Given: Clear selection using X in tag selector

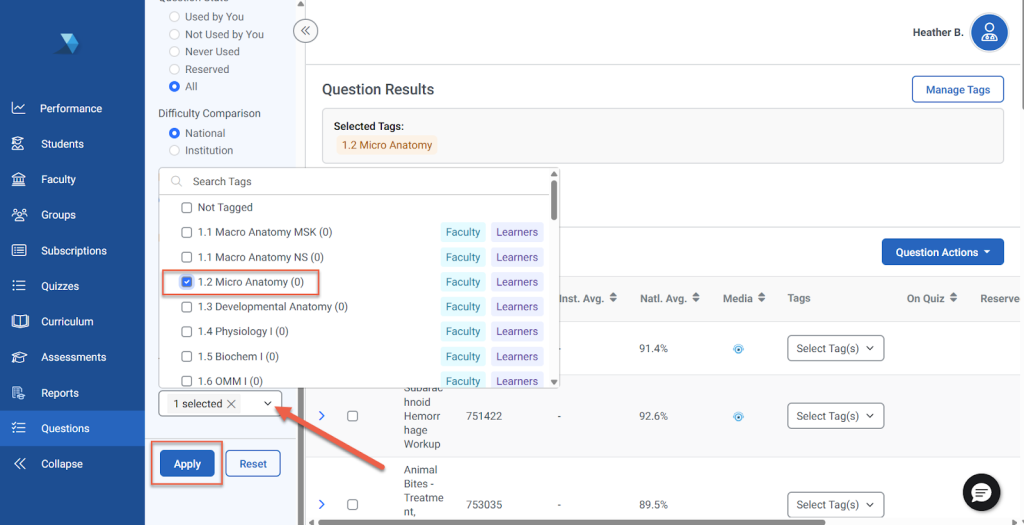Looking at the screenshot, I should [x=232, y=404].
